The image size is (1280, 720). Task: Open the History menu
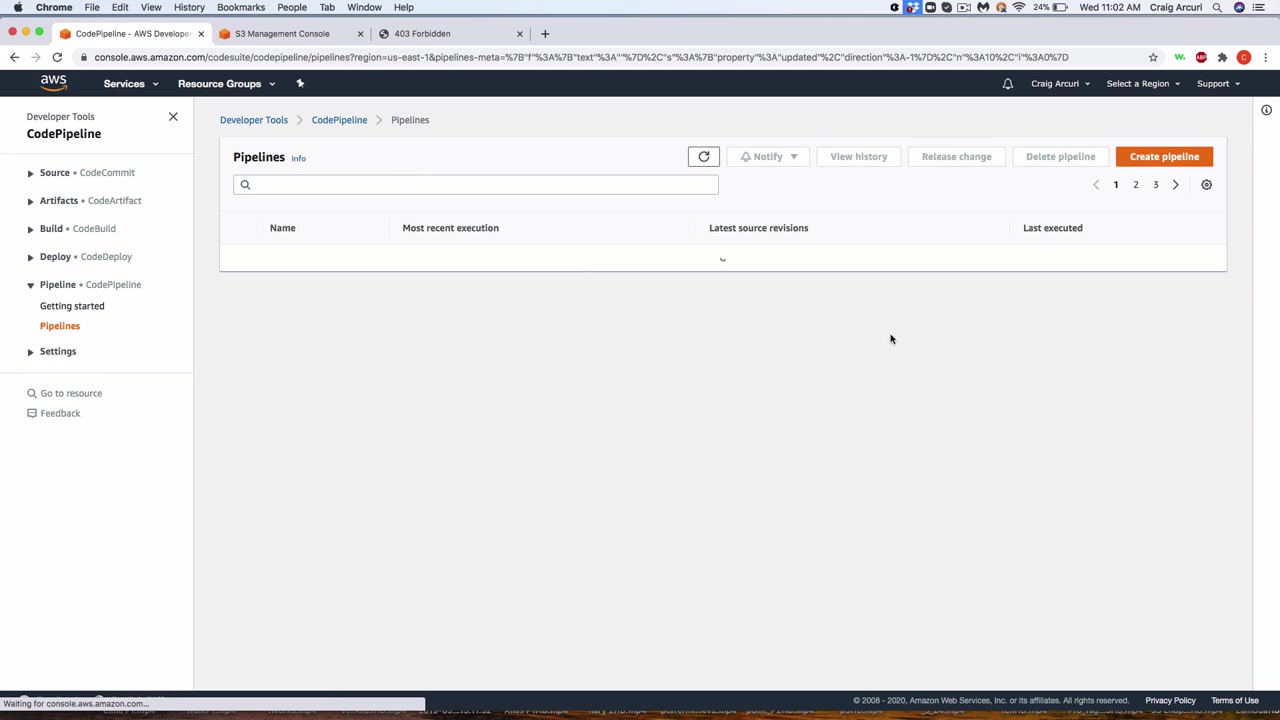click(x=189, y=7)
